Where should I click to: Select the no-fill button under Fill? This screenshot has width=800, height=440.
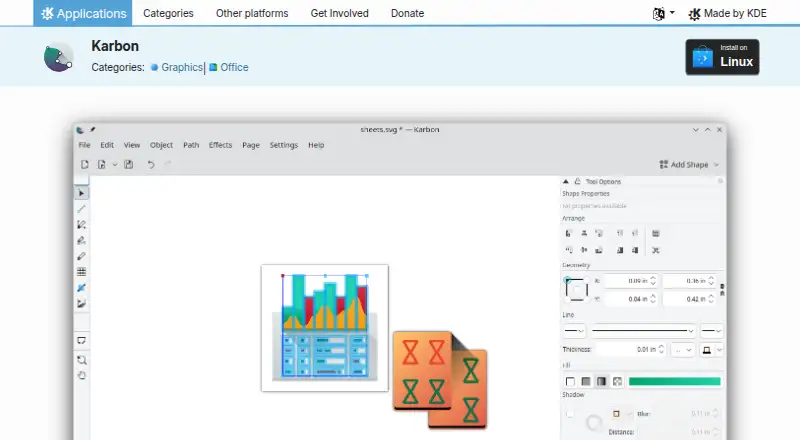click(570, 381)
